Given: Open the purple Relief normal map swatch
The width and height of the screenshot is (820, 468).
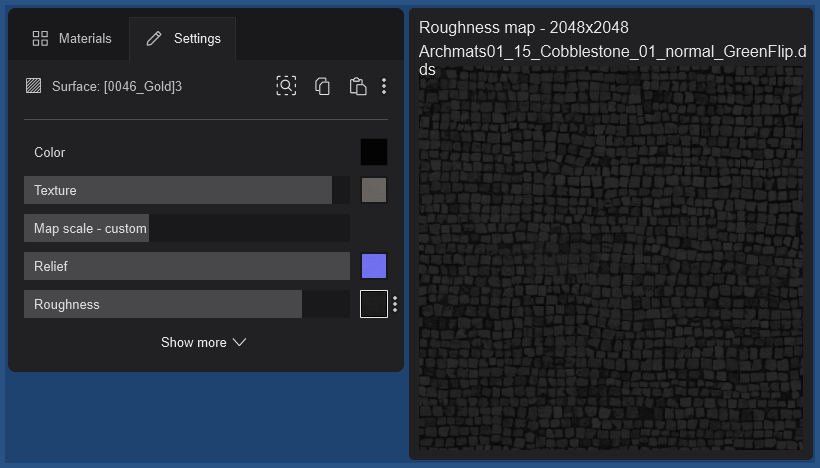Looking at the screenshot, I should tap(374, 266).
